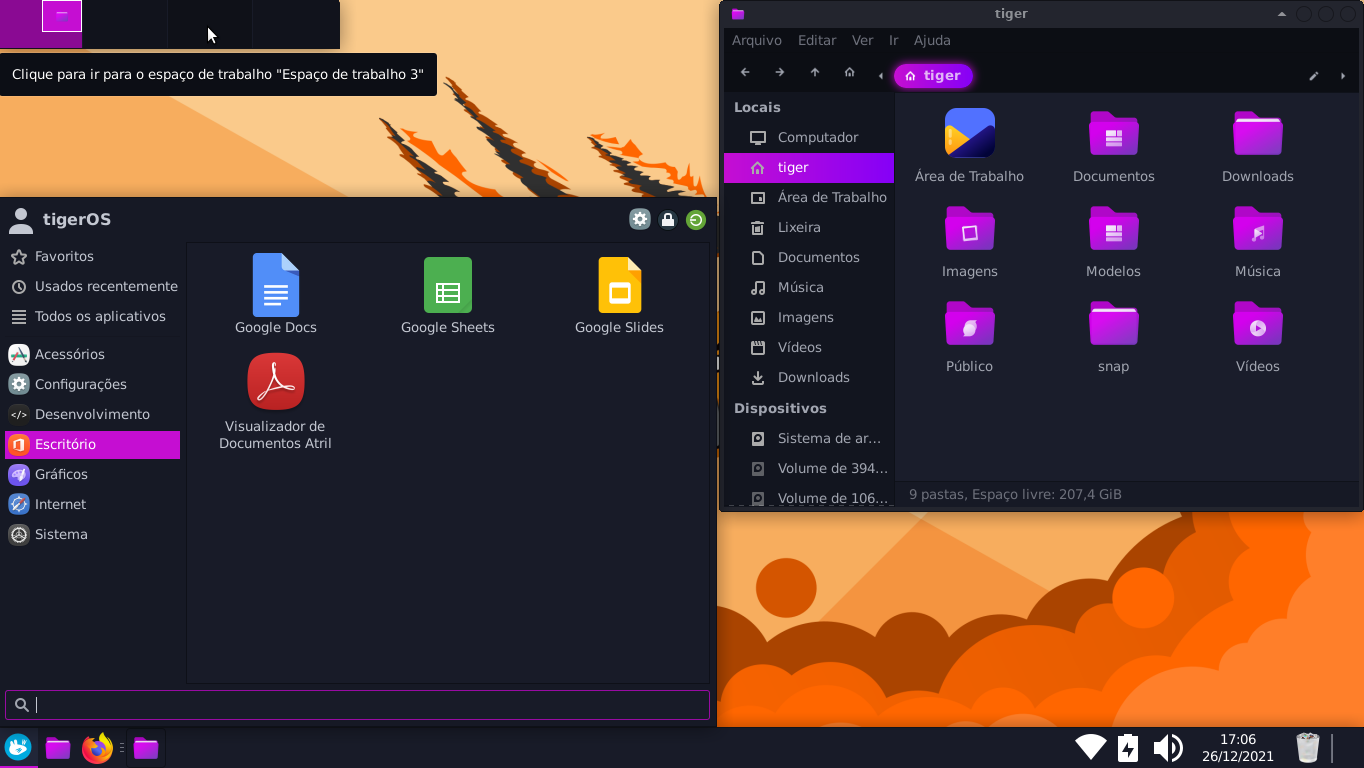The width and height of the screenshot is (1364, 768).
Task: Show Favoritos in the application menu
Action: (93, 256)
